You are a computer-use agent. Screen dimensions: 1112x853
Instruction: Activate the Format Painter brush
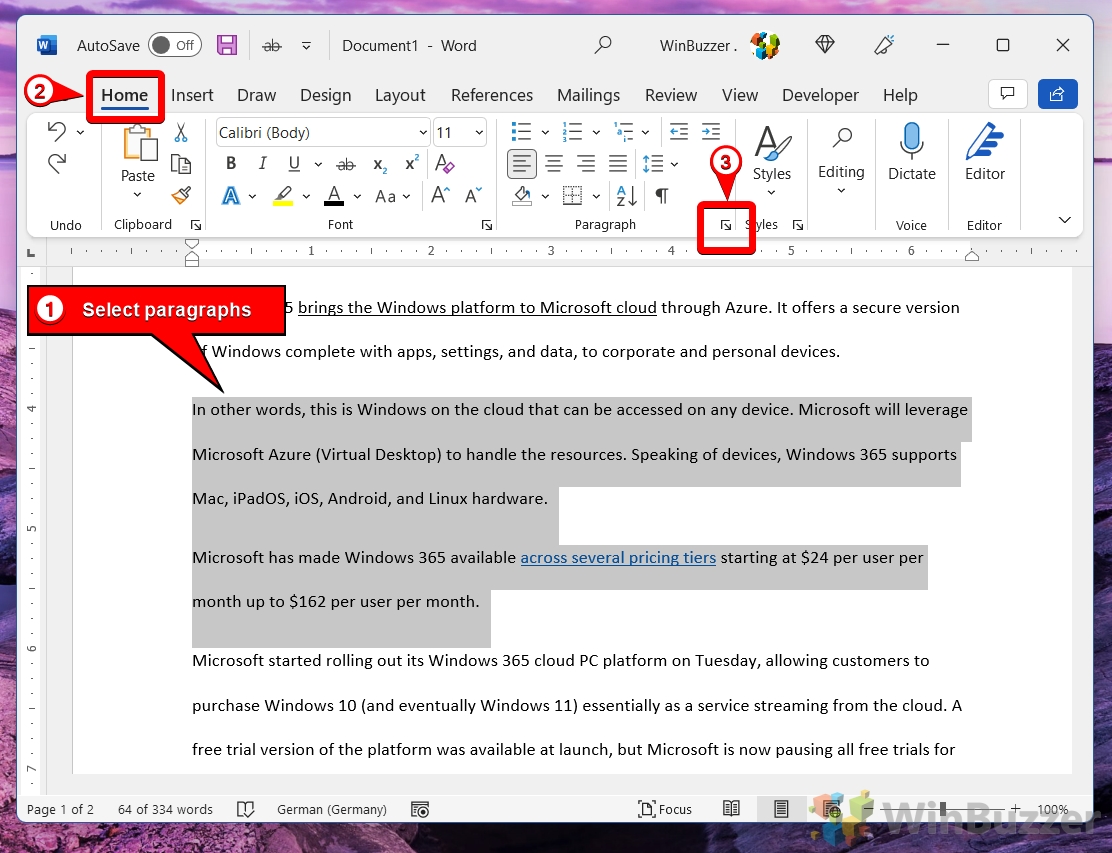tap(182, 195)
